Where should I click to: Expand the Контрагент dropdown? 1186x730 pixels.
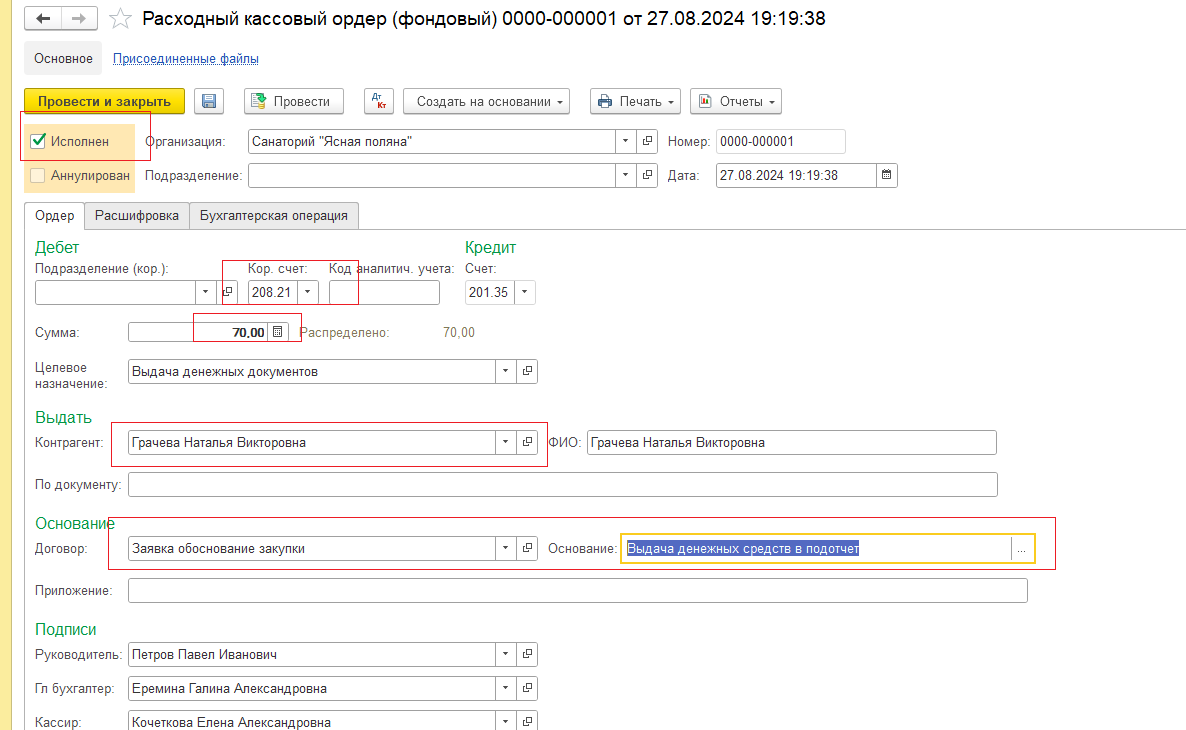click(x=505, y=443)
